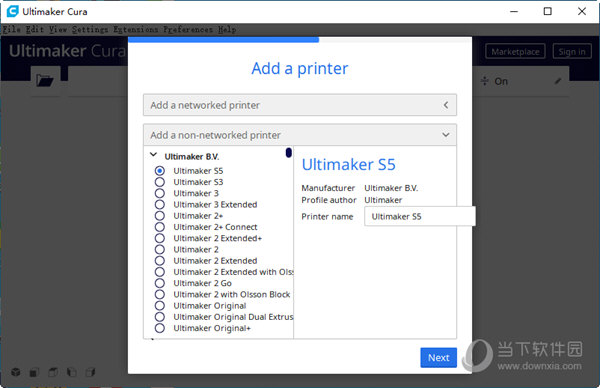Click the Ultimaker S5 heading in details panel

(349, 165)
